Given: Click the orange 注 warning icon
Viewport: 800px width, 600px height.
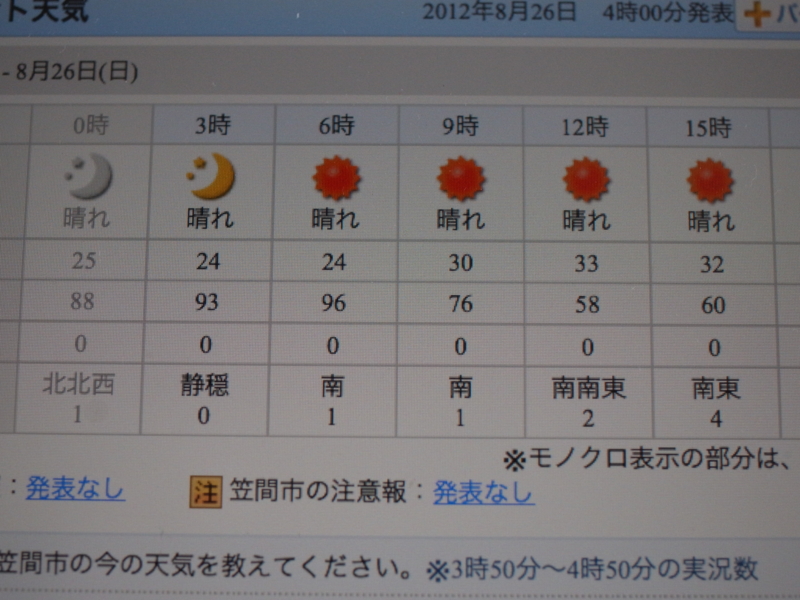Looking at the screenshot, I should tap(206, 492).
